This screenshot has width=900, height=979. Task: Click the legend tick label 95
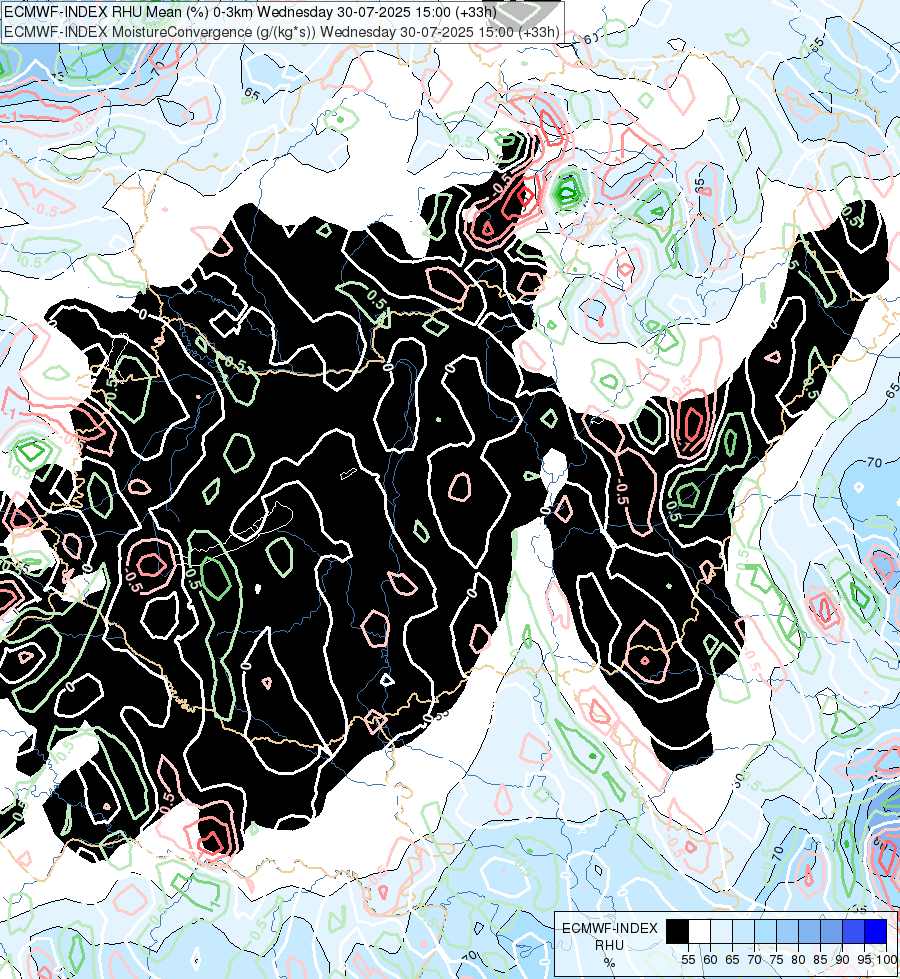[864, 960]
